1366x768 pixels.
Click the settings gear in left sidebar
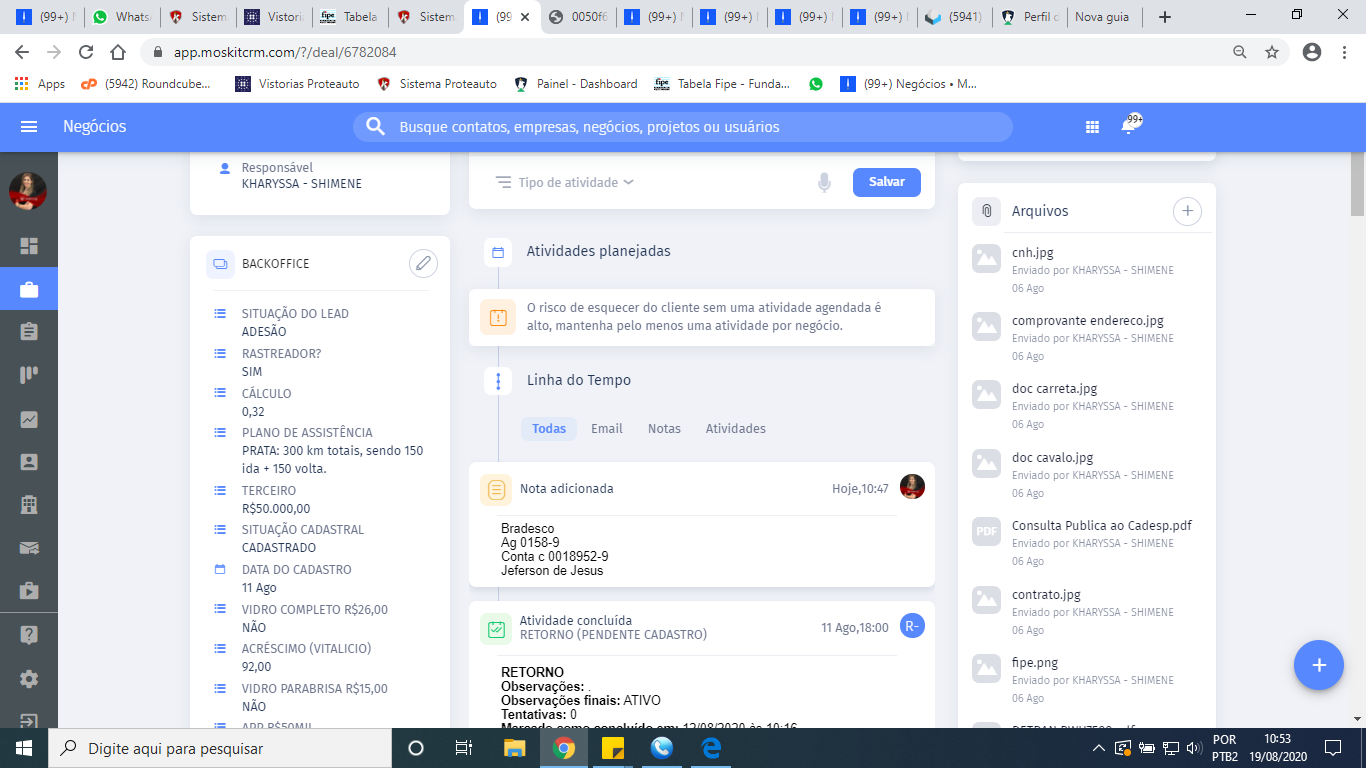click(x=29, y=679)
